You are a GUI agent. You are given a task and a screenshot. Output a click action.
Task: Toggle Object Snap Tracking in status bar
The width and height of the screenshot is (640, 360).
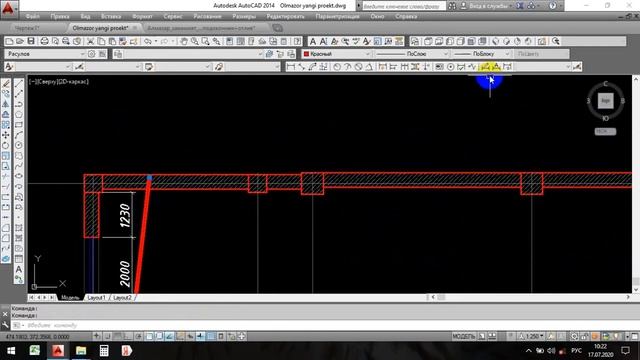[x=170, y=336]
